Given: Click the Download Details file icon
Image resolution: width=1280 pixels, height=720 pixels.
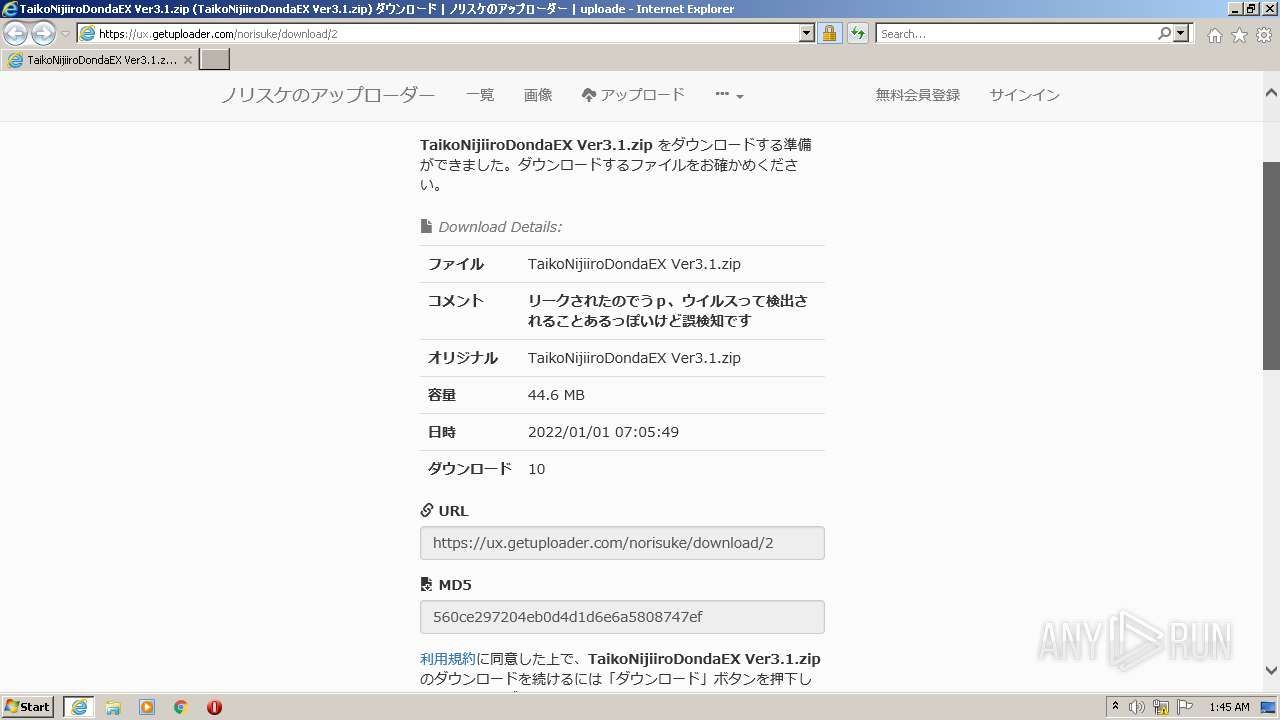Looking at the screenshot, I should 426,226.
